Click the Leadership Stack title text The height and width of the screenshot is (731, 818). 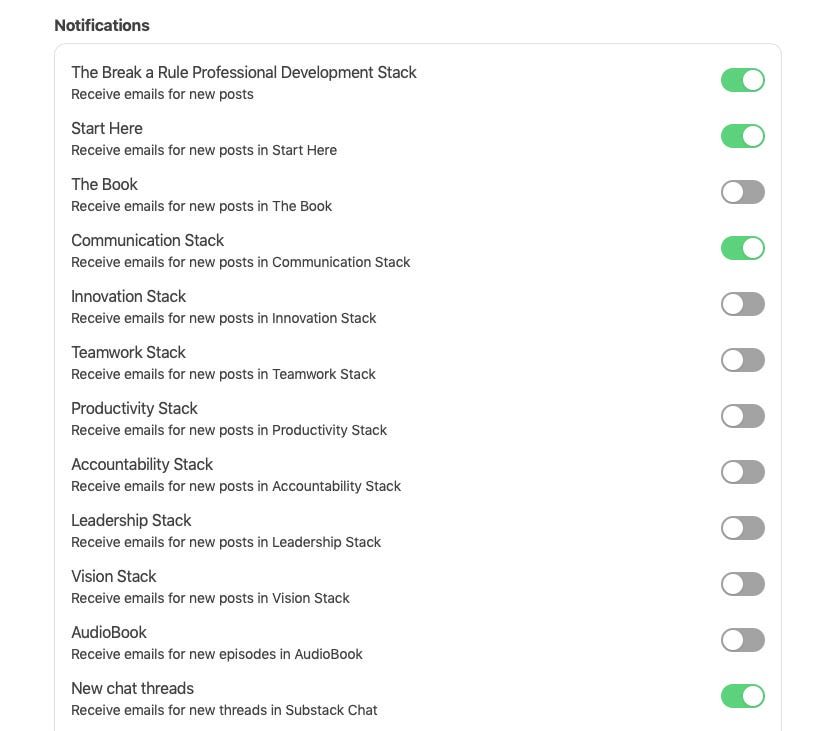click(131, 521)
